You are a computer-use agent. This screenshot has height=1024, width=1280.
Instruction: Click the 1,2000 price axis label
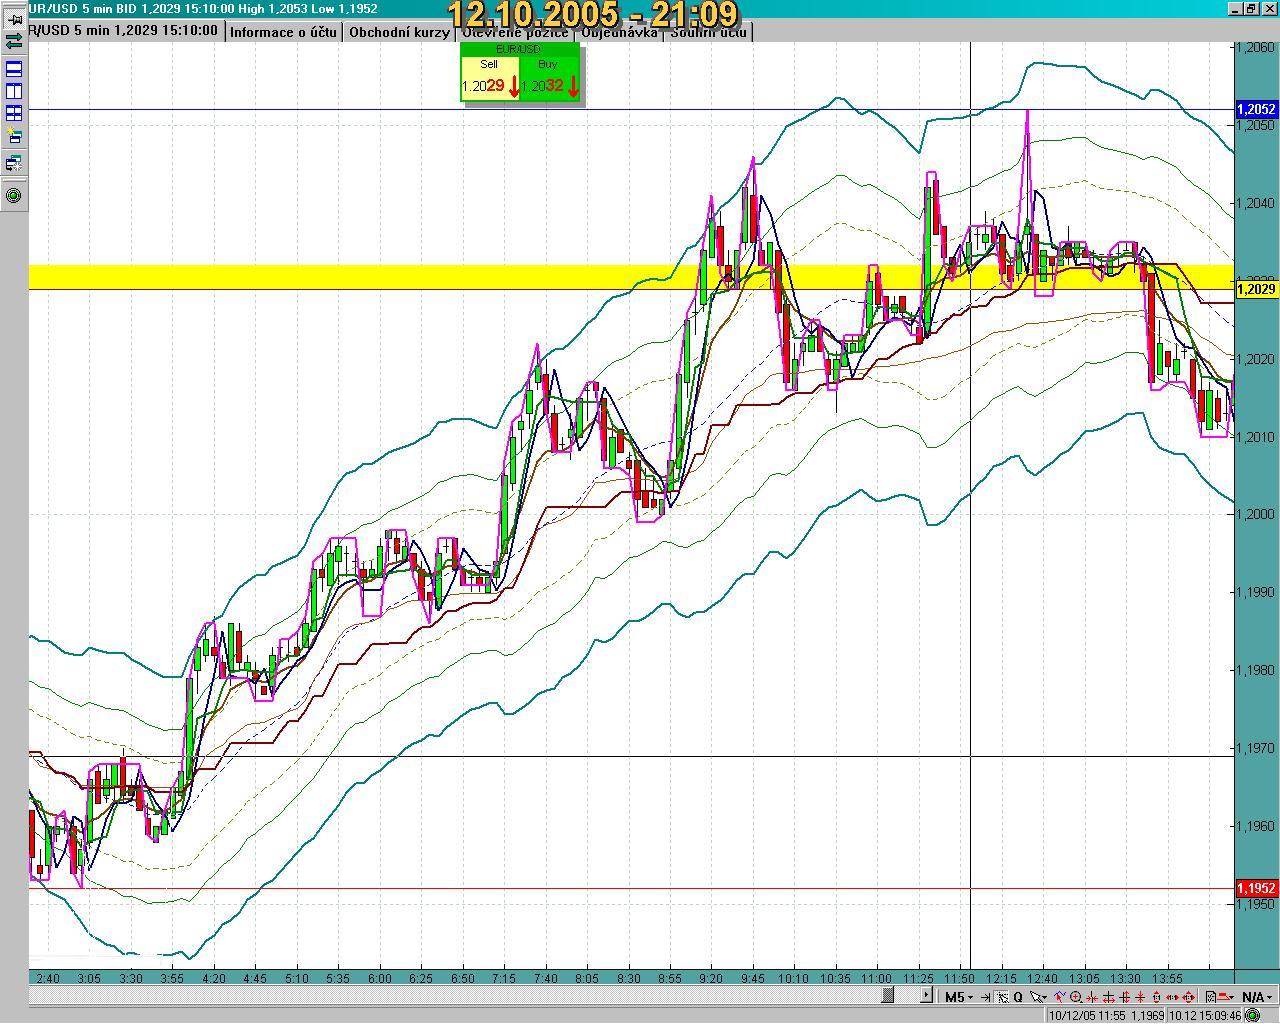click(1257, 514)
